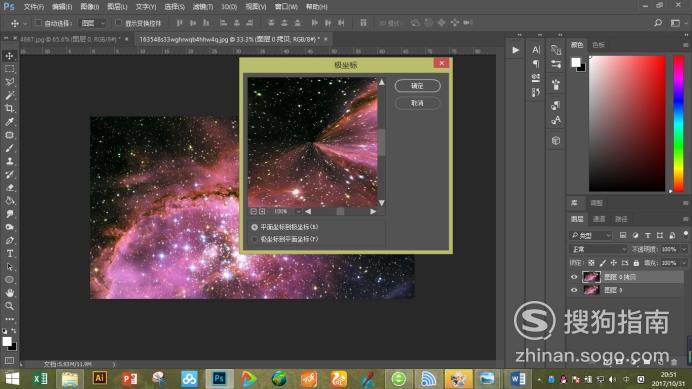Open the Window menu

pyautogui.click(x=286, y=7)
